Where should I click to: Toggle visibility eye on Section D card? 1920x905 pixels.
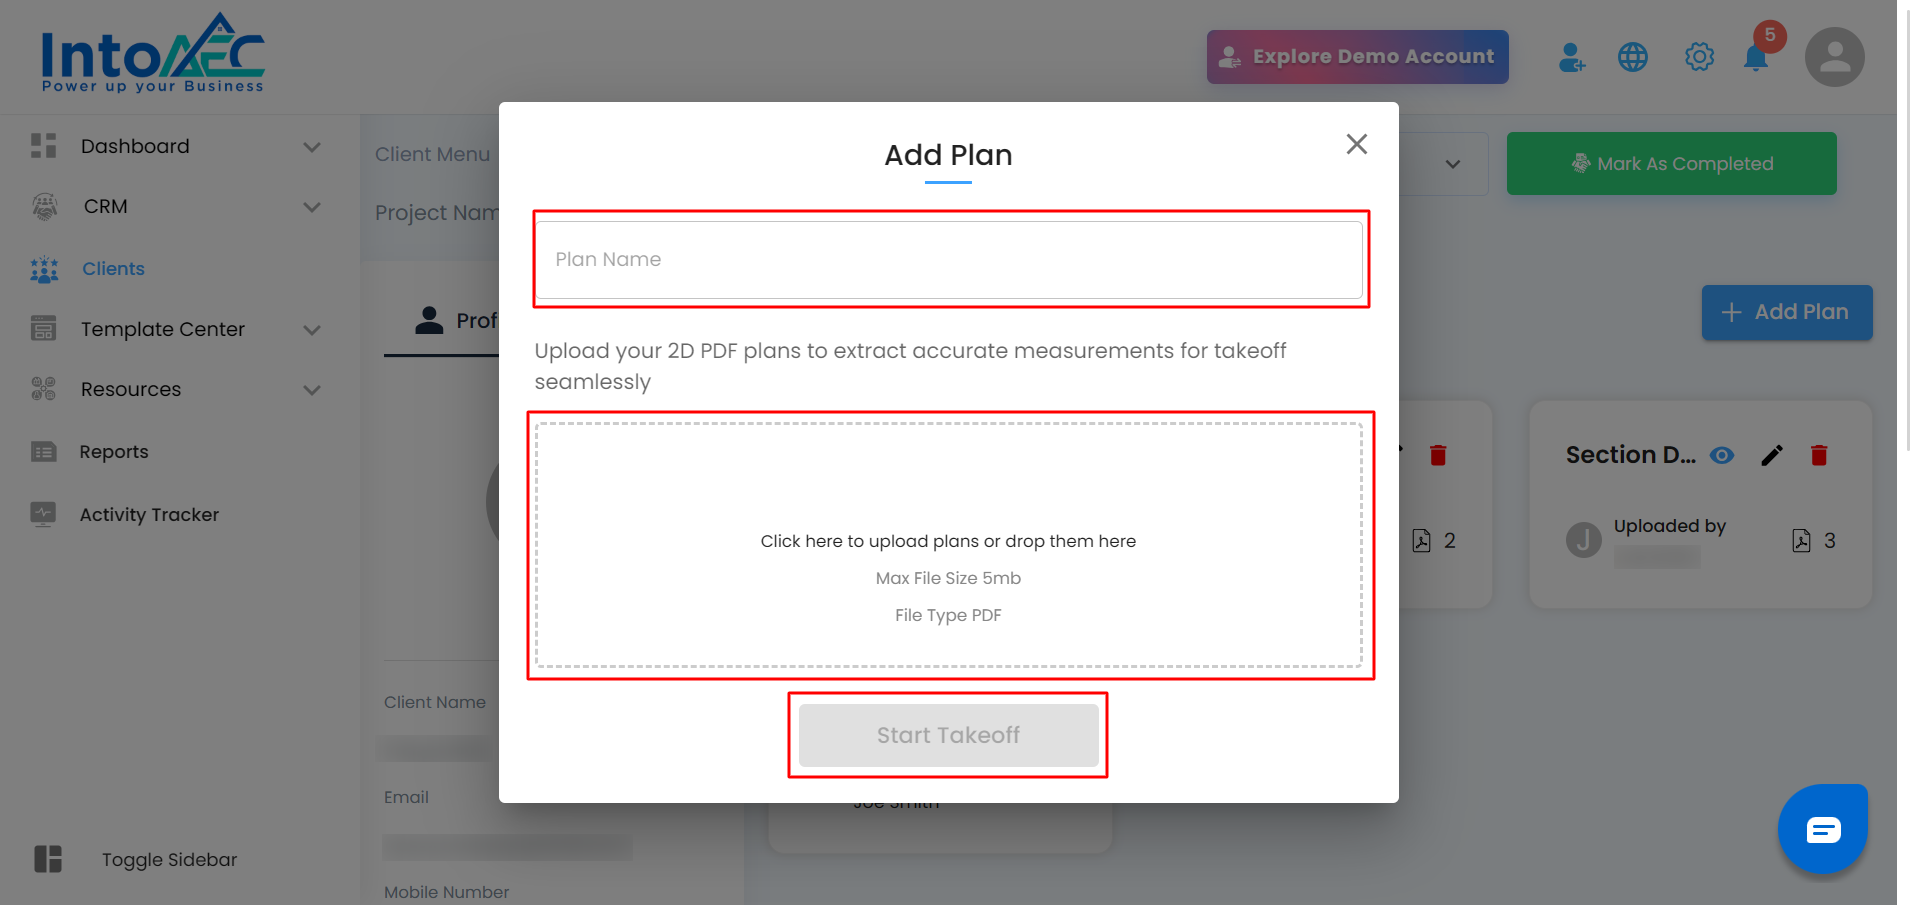pos(1722,456)
